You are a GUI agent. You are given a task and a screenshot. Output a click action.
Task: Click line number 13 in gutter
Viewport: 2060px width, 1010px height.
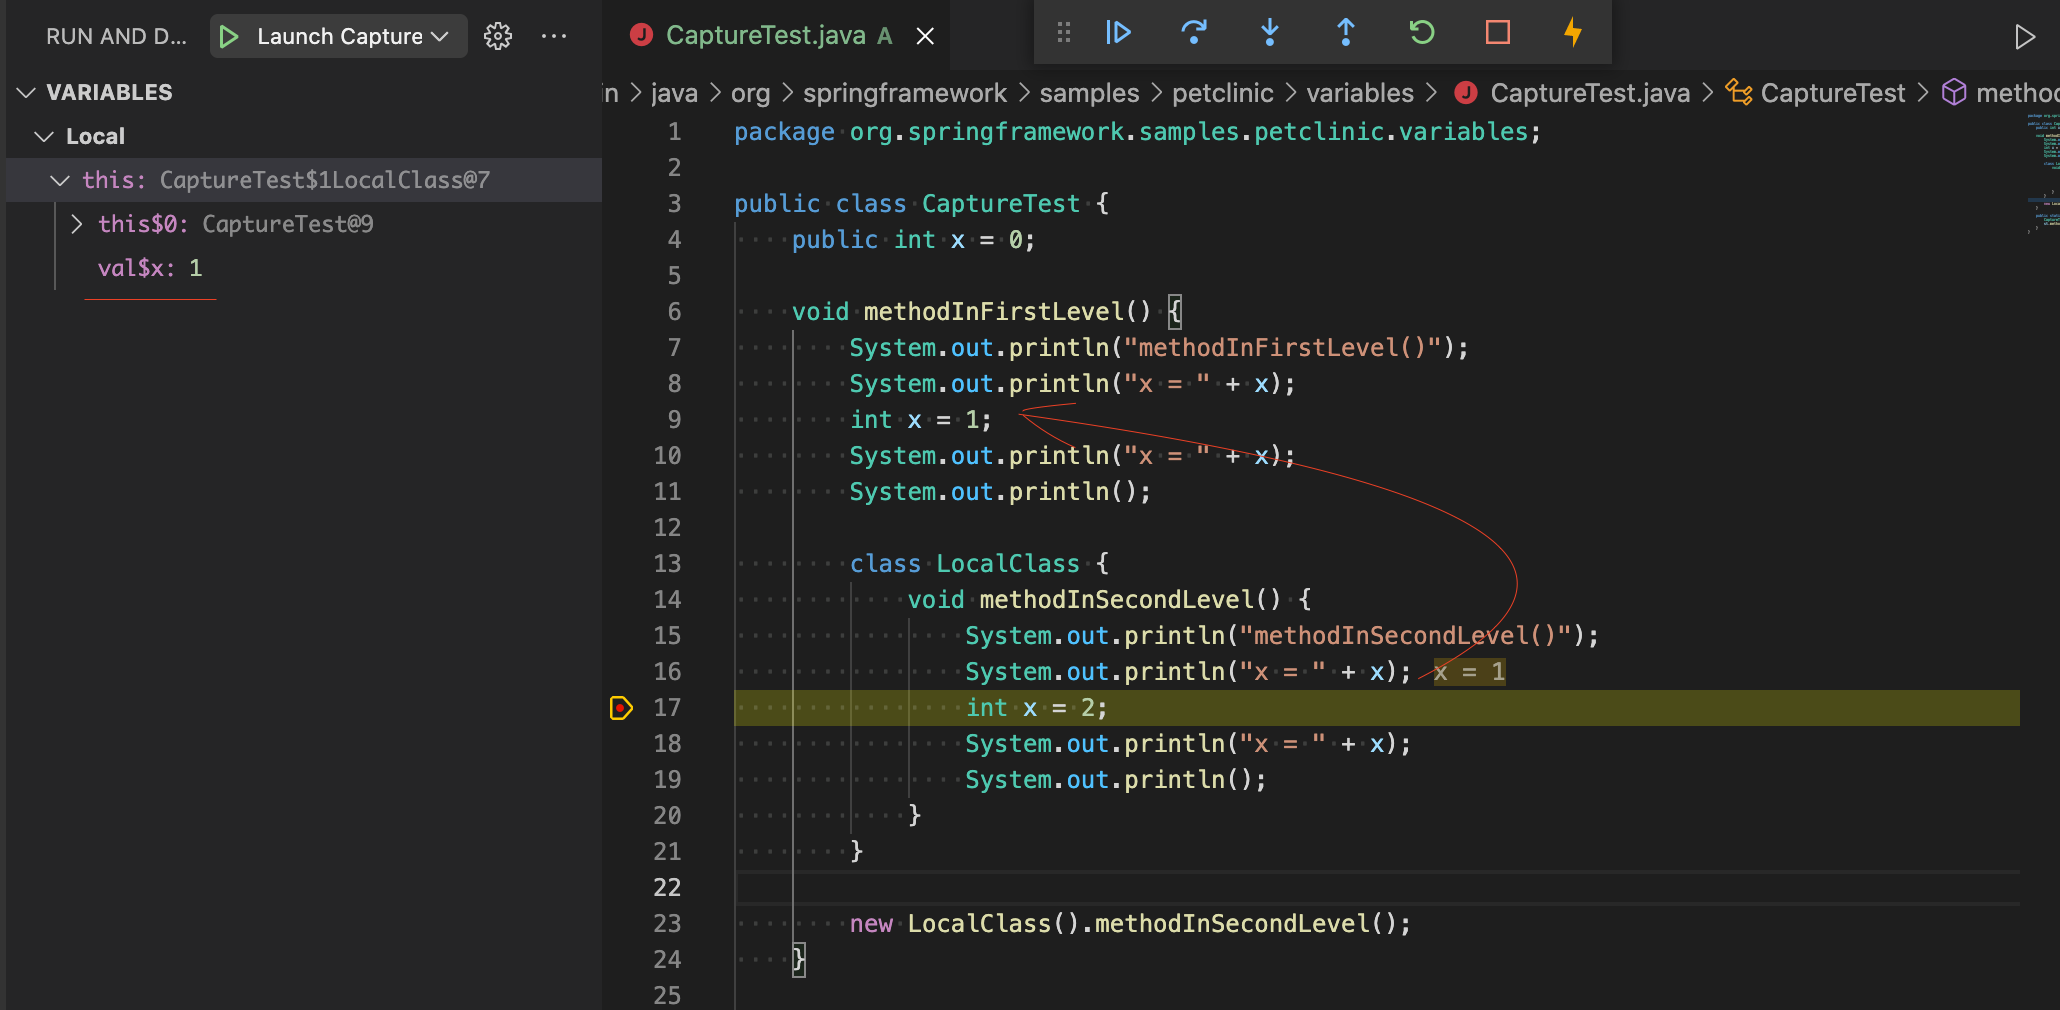click(667, 564)
